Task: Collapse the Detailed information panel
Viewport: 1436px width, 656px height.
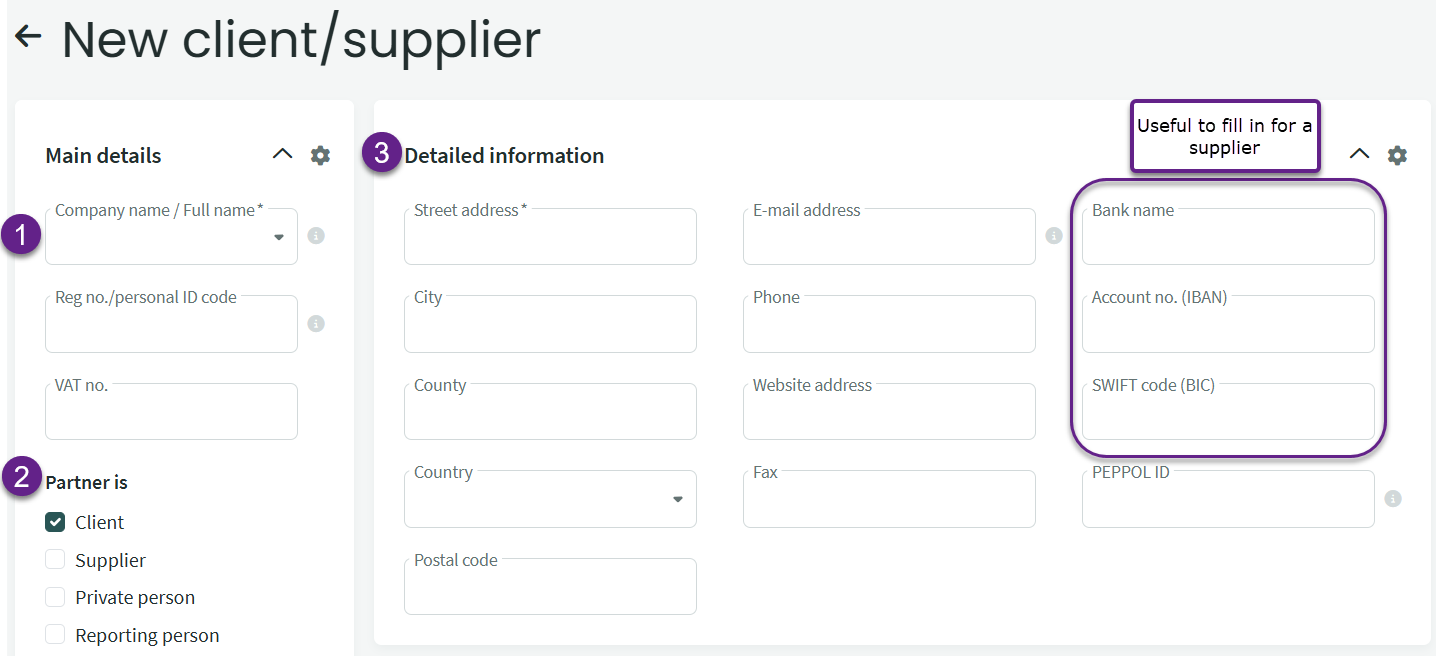Action: pos(1359,154)
